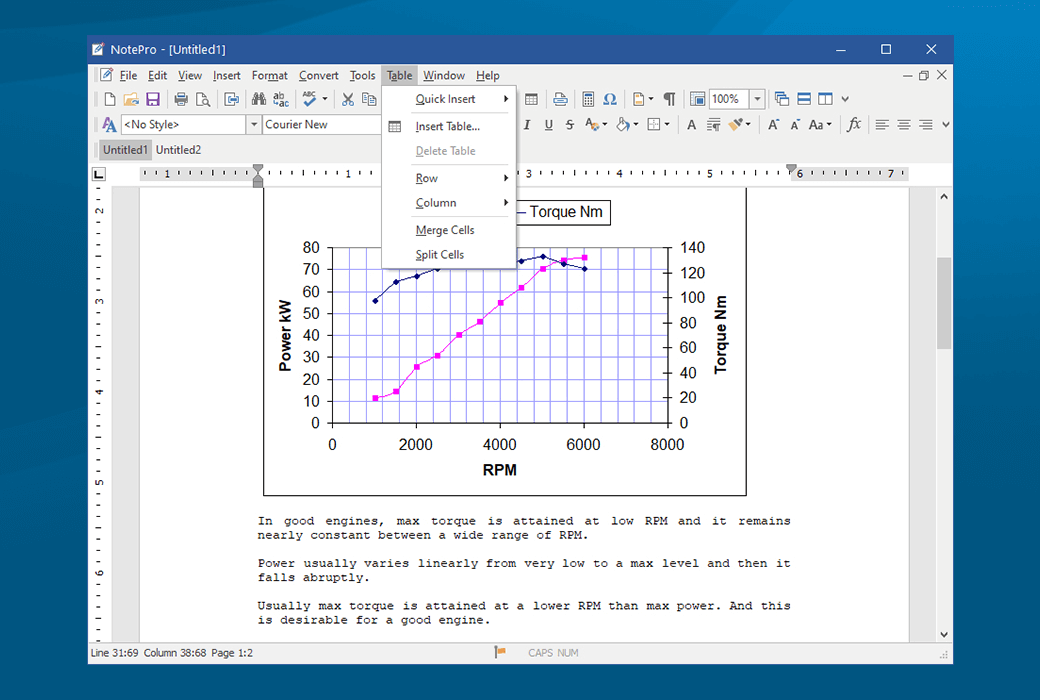Open the No Style dropdown arrow

pyautogui.click(x=253, y=125)
